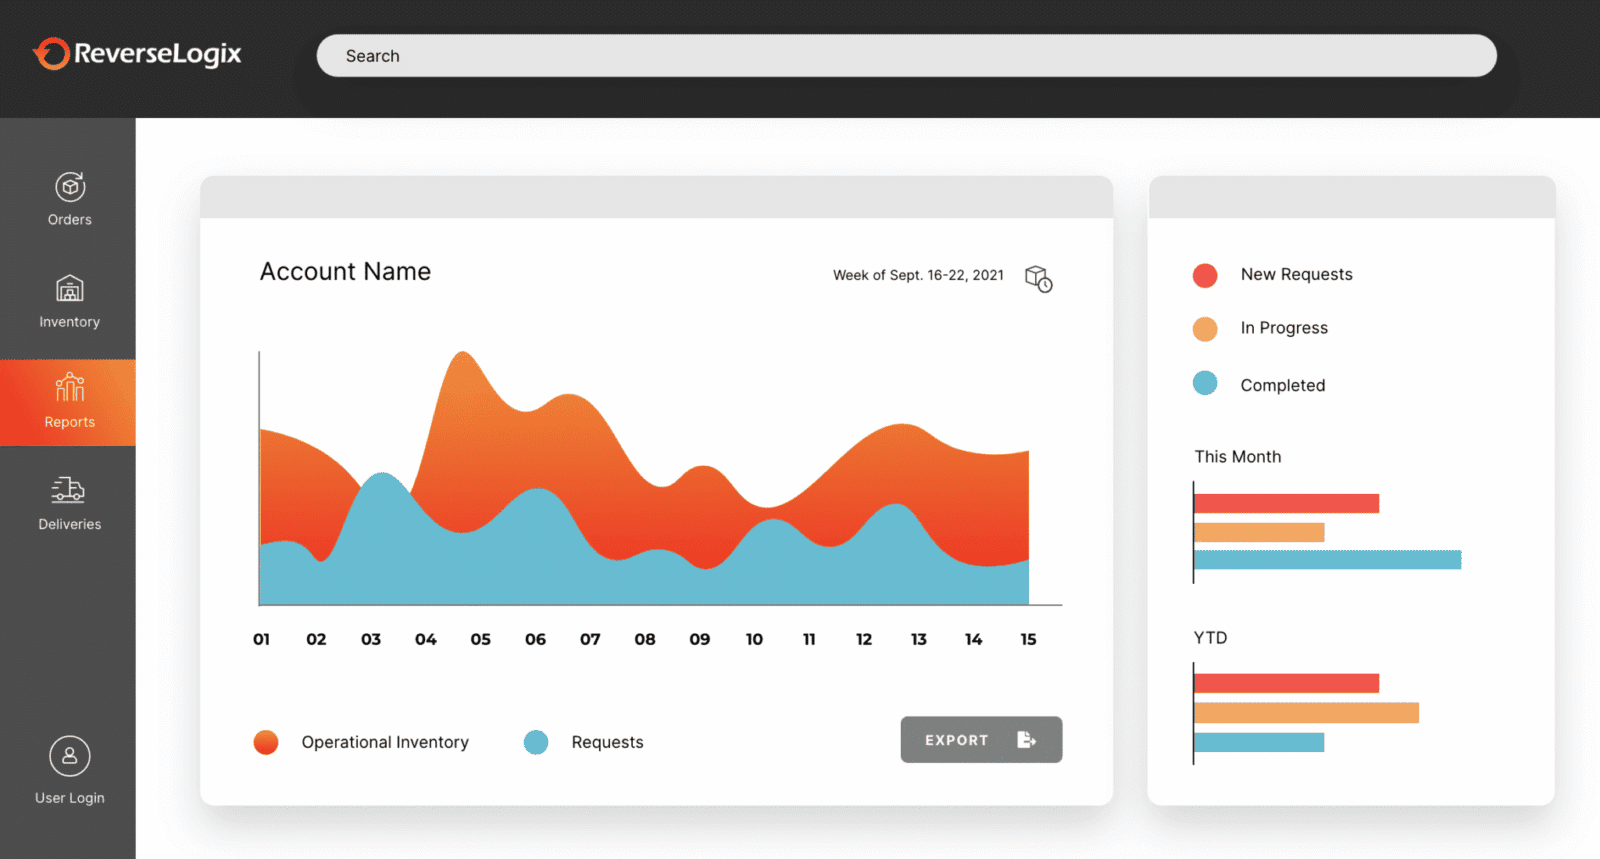Image resolution: width=1600 pixels, height=859 pixels.
Task: Click the 01 axis label
Action: click(261, 639)
